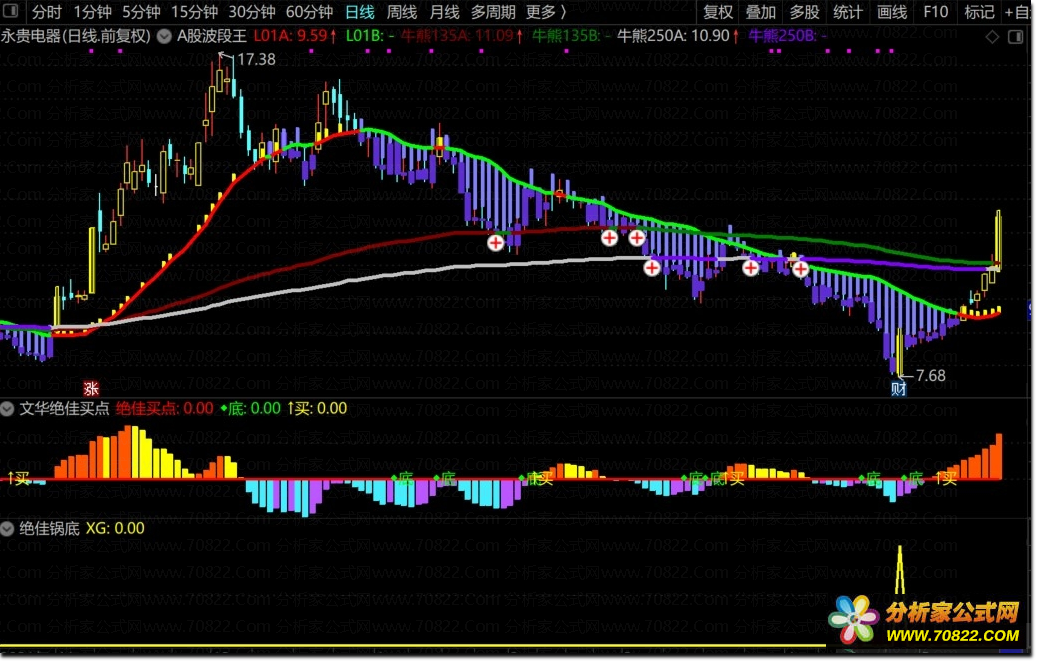This screenshot has width=1037, height=661.
Task: Expand the 文华绝佳买点 indicator menu
Action: (7, 409)
